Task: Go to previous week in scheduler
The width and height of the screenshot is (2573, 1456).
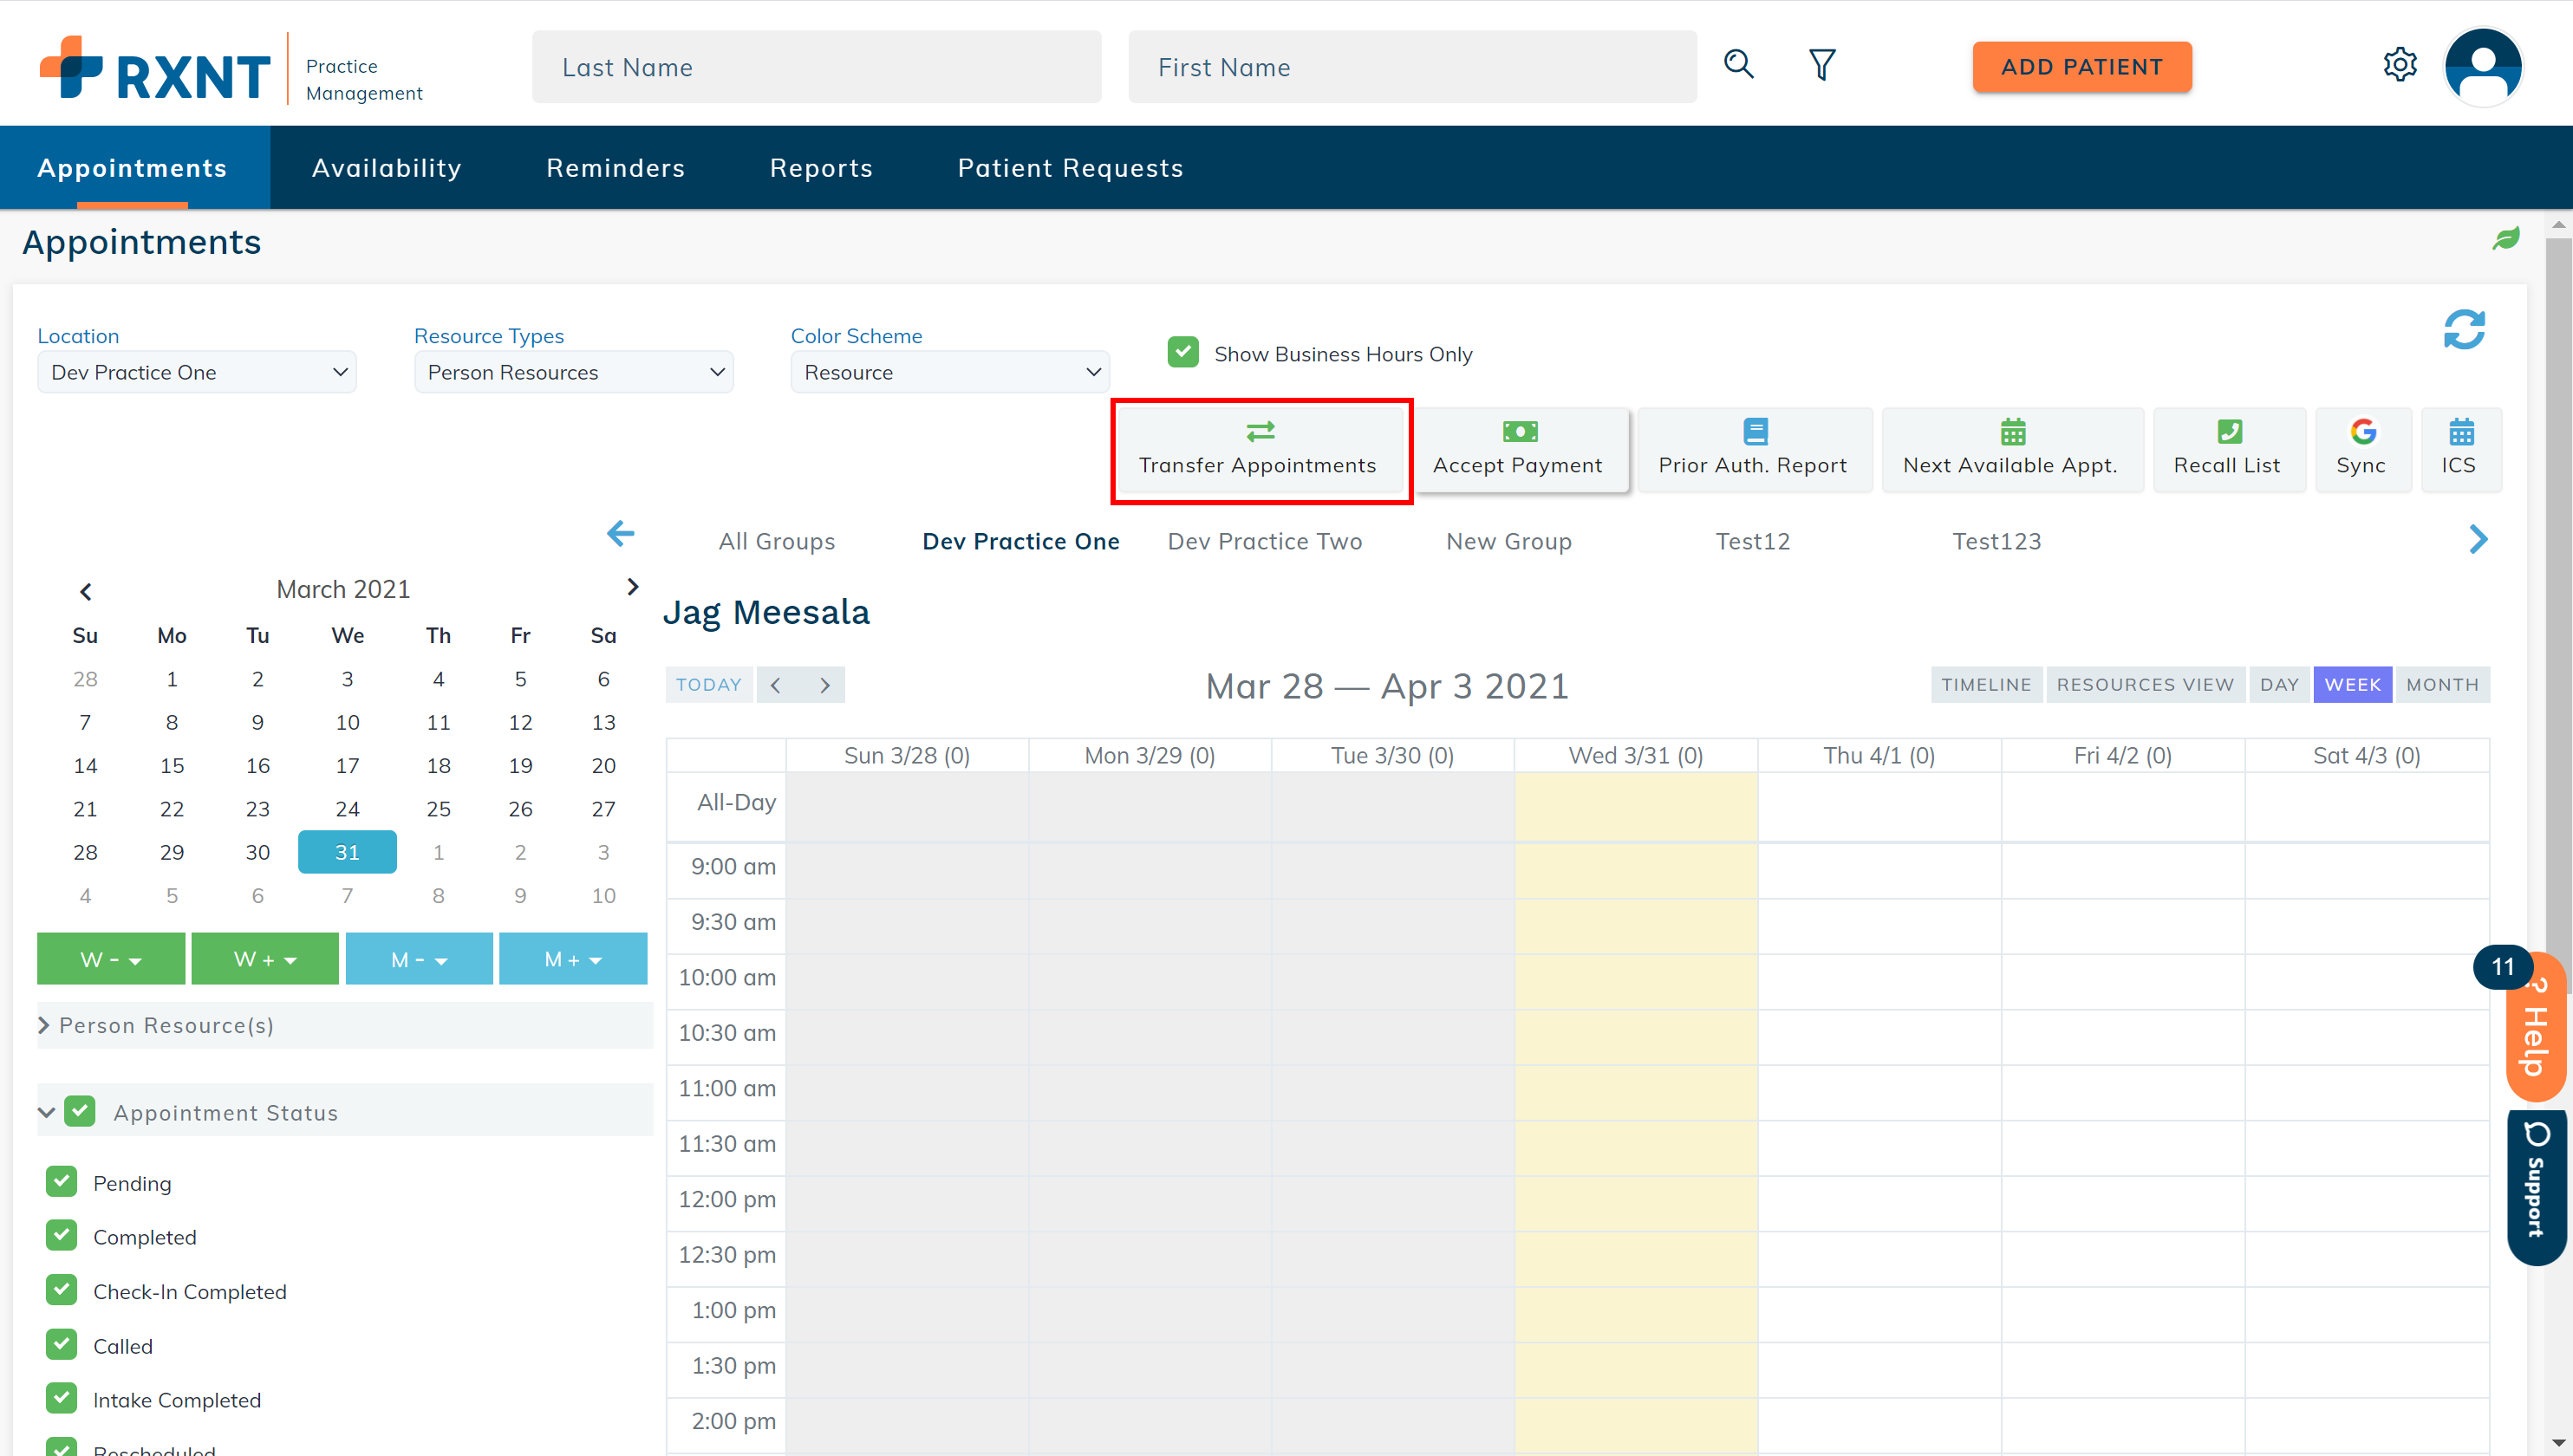Action: point(777,685)
